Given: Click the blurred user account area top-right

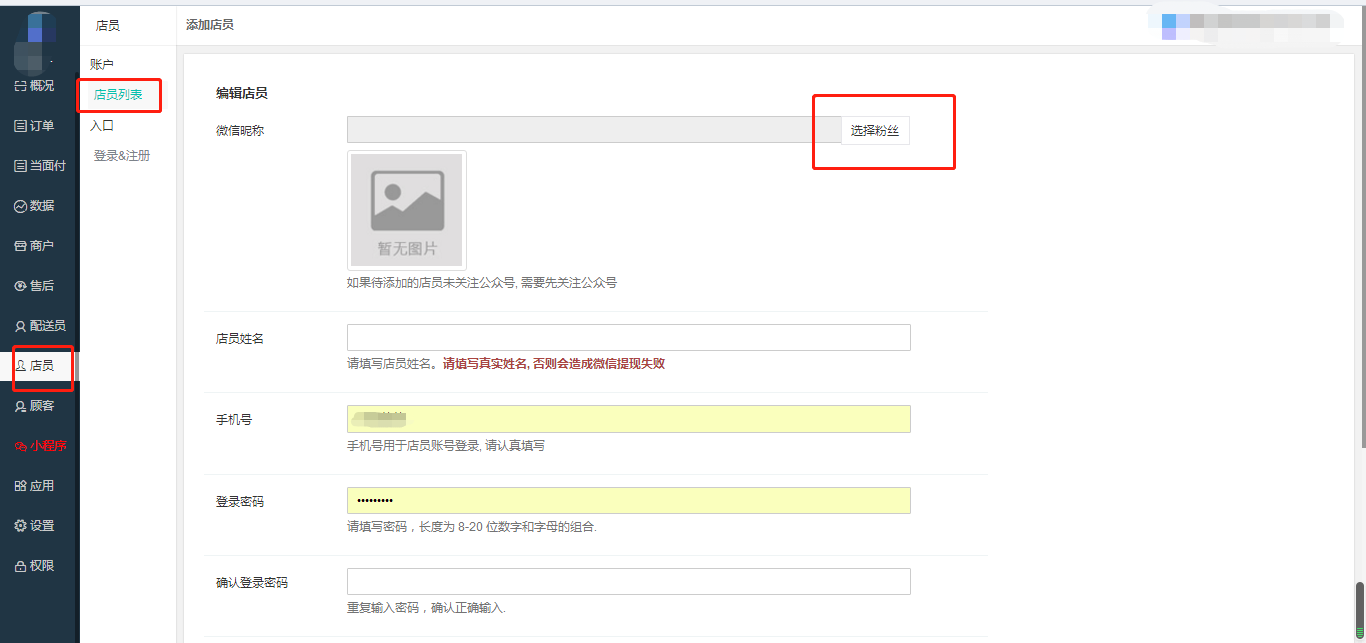Looking at the screenshot, I should point(1245,27).
